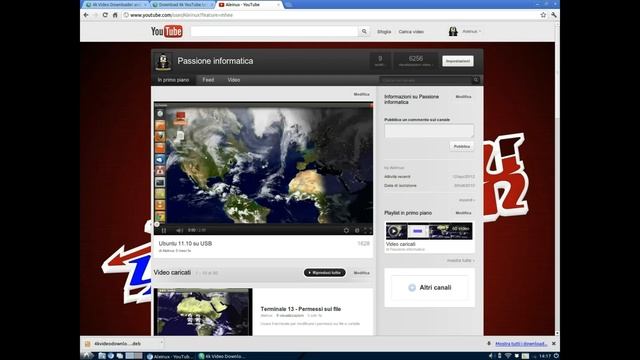
Task: Open the Feed tab
Action: point(208,80)
